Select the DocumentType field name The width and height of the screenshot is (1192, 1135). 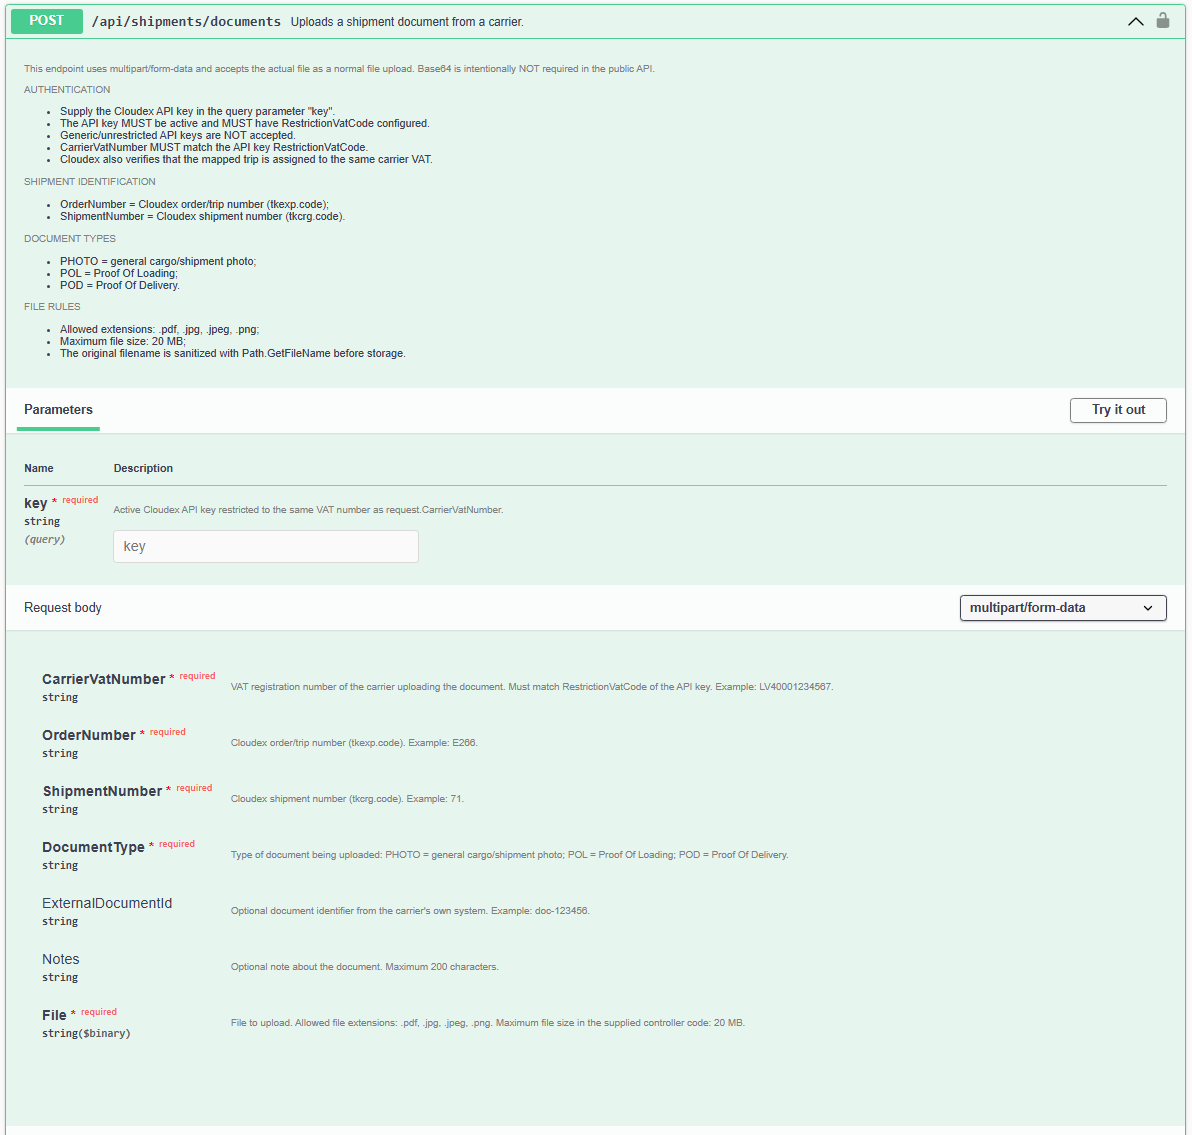(94, 847)
